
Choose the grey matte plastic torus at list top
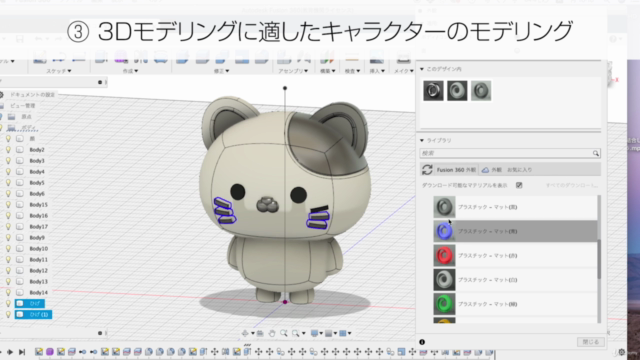click(x=444, y=207)
